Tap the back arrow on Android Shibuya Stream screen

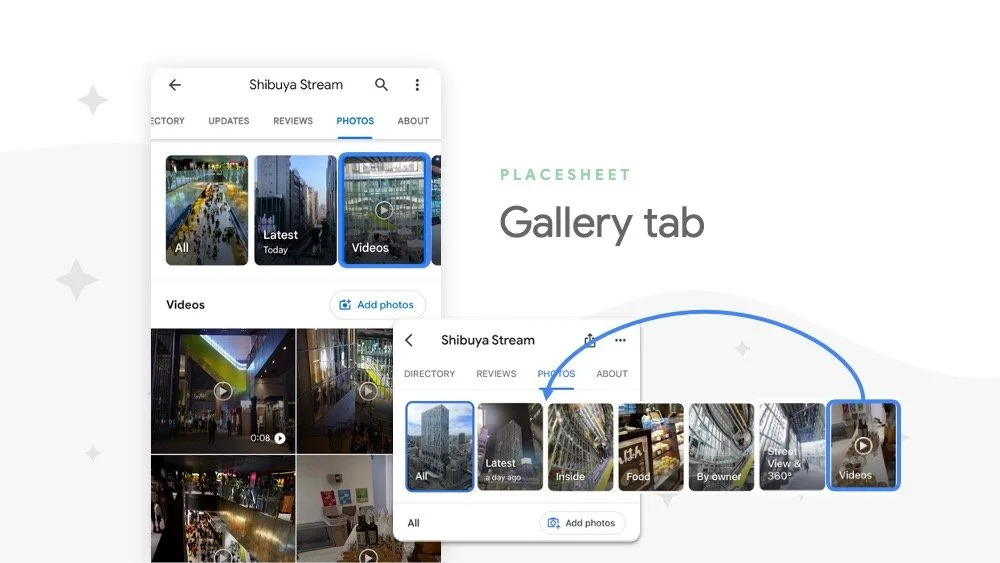175,85
